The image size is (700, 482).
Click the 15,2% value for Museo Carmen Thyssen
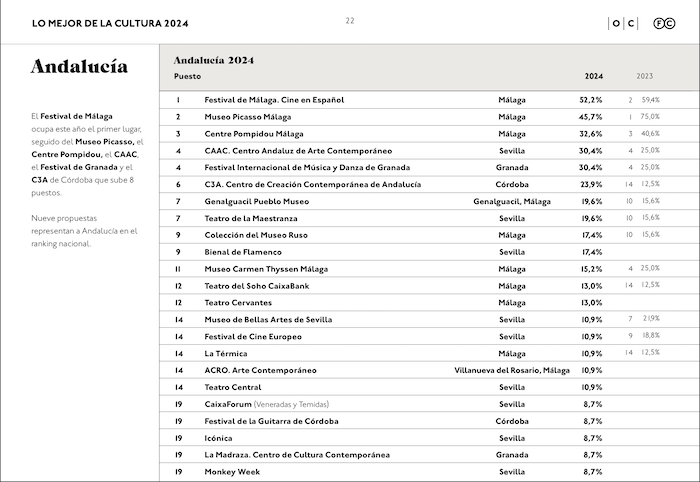pos(592,269)
